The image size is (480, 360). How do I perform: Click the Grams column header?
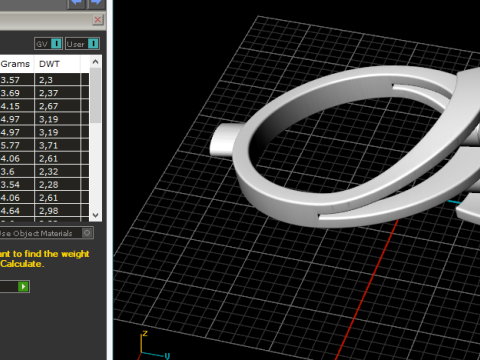click(17, 64)
